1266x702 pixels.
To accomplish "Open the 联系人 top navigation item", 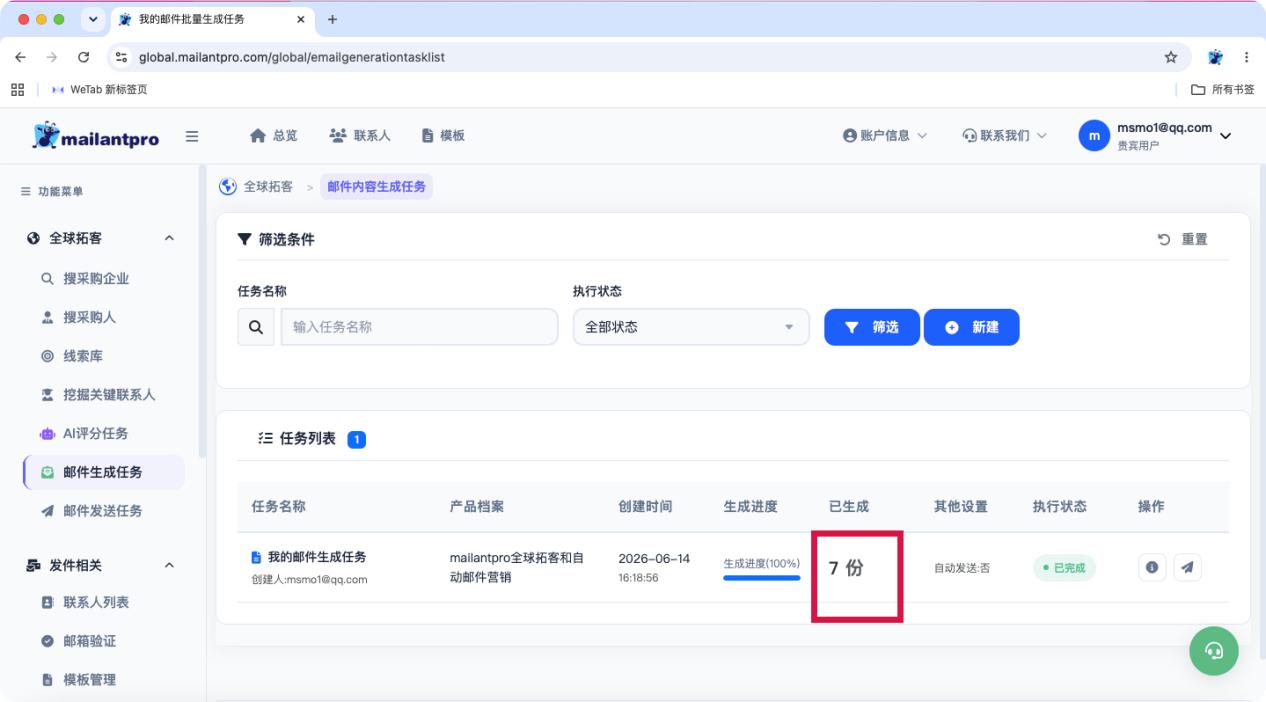I will tap(358, 136).
